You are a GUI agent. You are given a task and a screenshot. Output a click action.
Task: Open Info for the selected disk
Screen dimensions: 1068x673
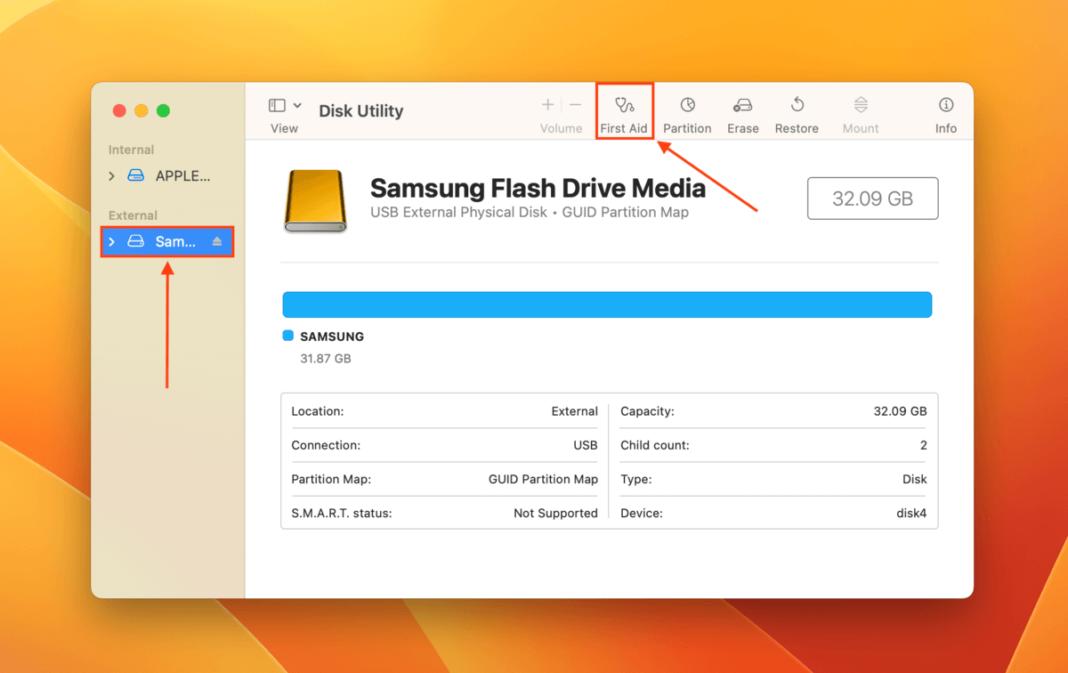945,110
